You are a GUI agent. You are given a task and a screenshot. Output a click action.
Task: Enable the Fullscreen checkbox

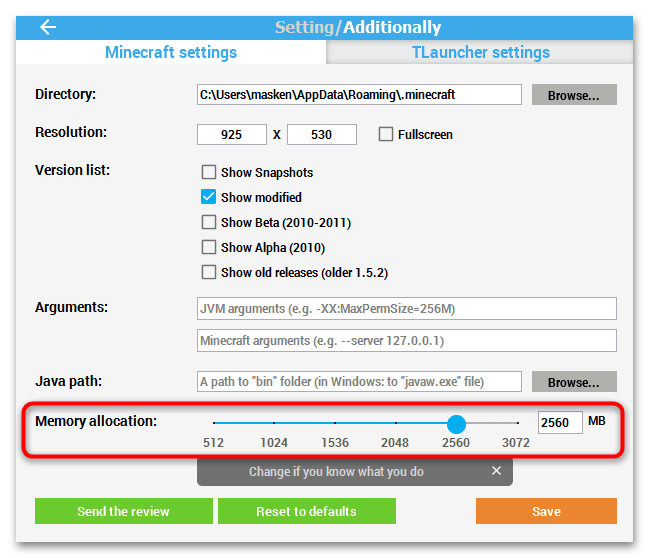coord(386,134)
